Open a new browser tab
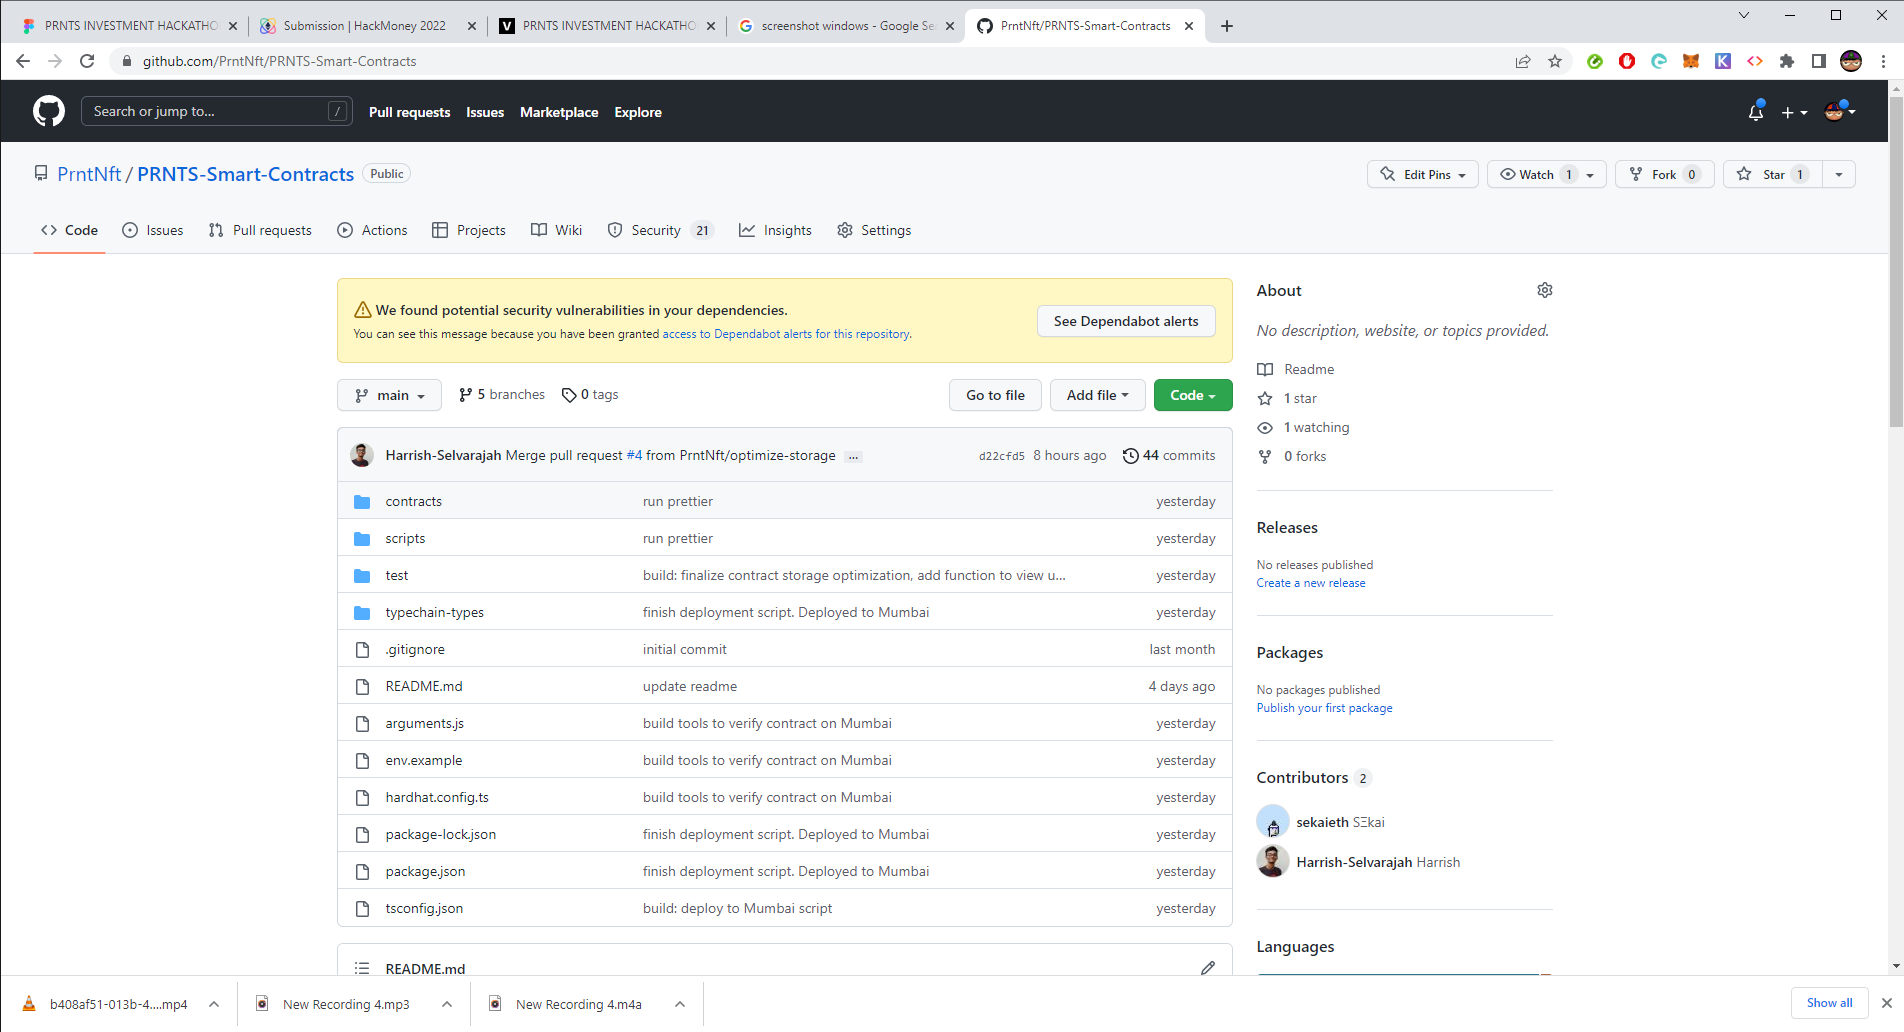 coord(1227,26)
